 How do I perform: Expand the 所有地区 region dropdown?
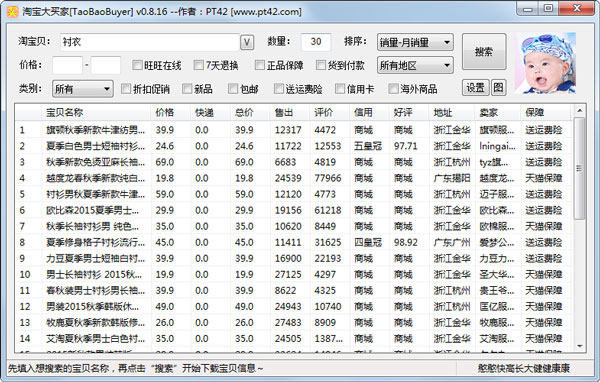point(415,65)
